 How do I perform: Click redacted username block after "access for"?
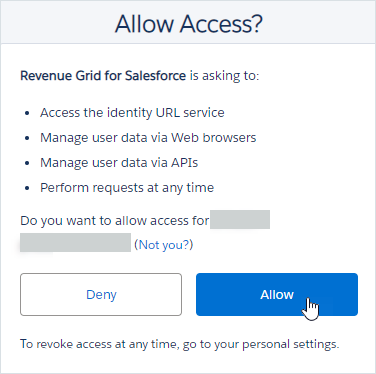tap(240, 219)
